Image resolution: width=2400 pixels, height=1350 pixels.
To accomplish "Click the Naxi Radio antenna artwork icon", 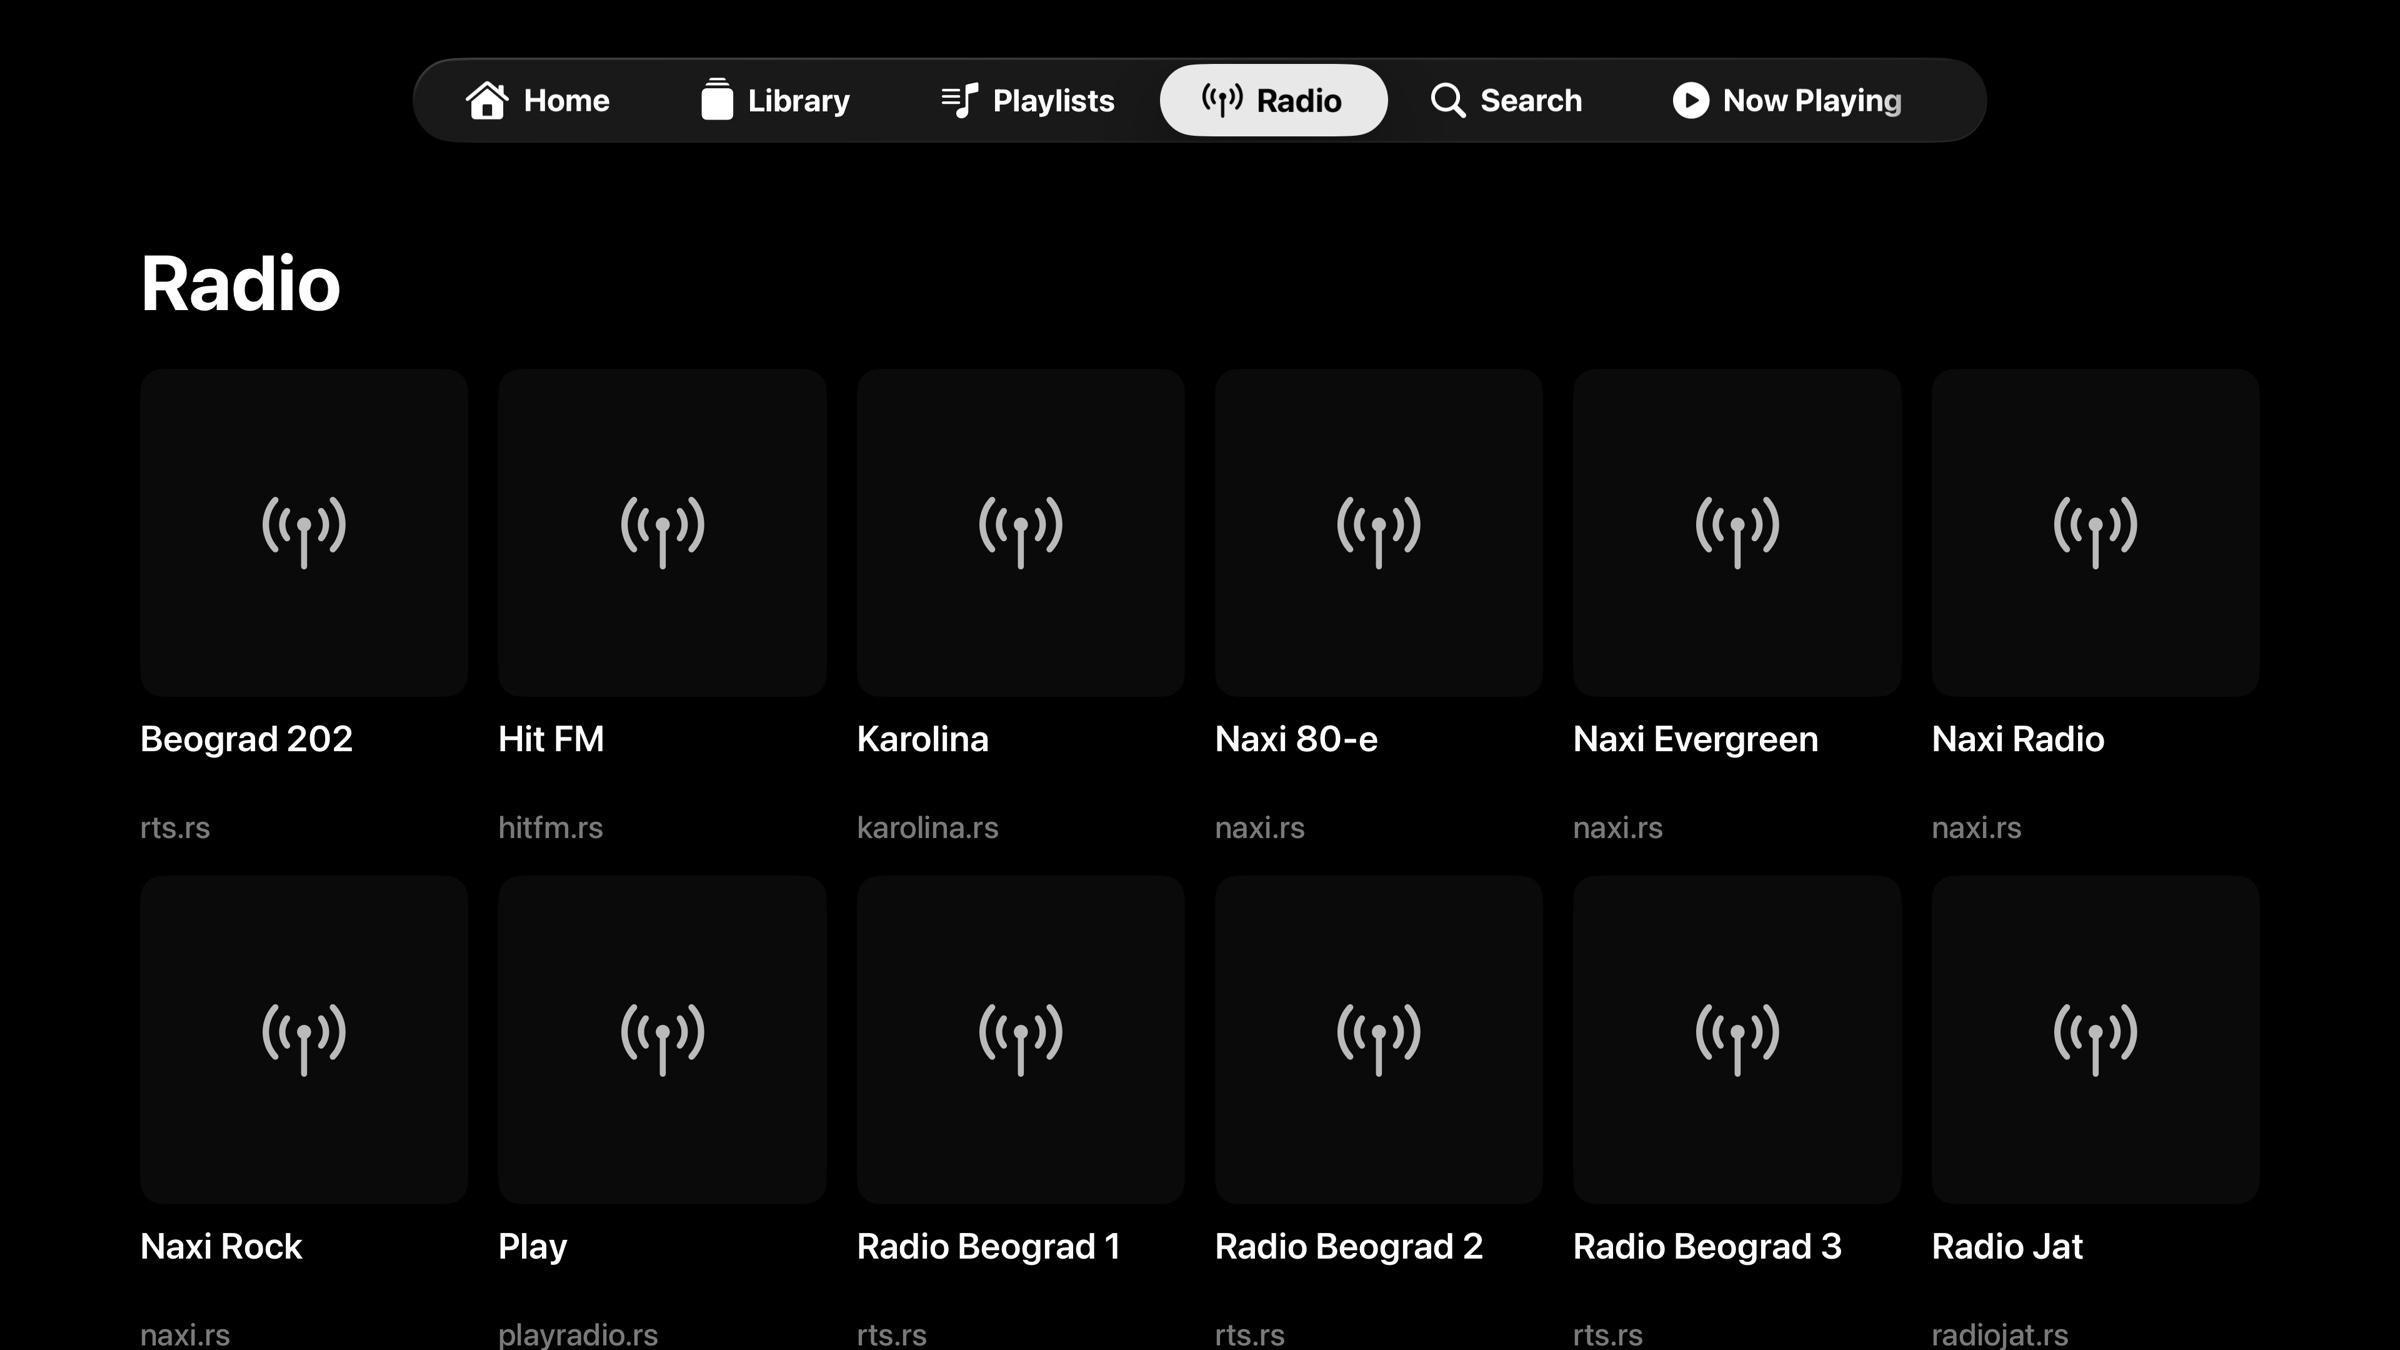I will coord(2094,532).
